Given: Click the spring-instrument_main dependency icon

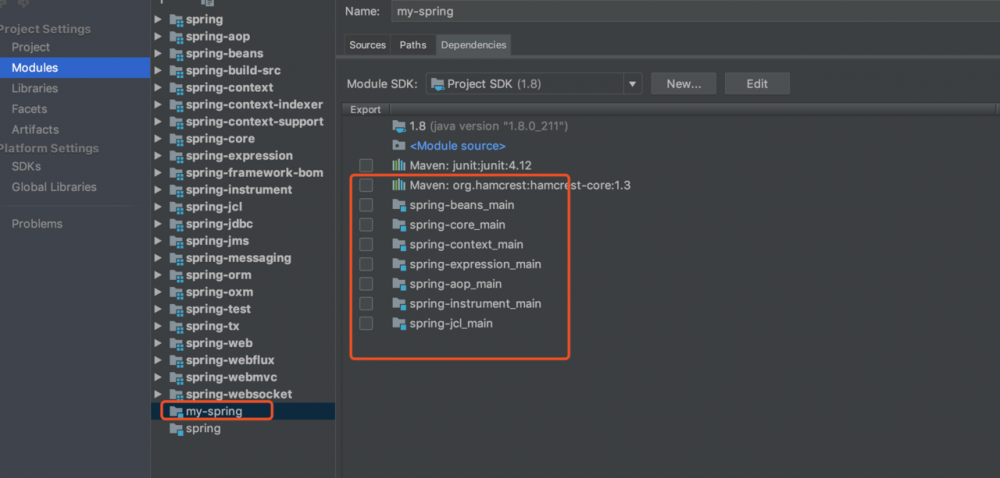Looking at the screenshot, I should (x=399, y=304).
